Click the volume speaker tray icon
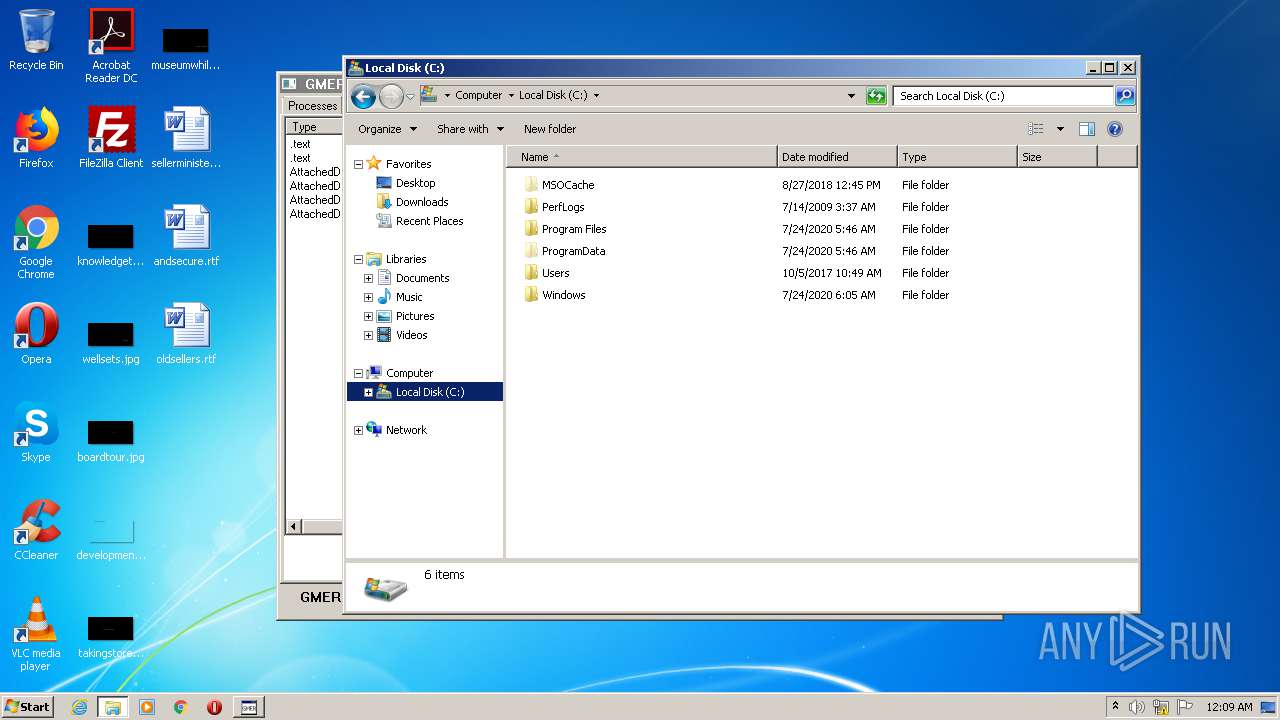 (1137, 707)
